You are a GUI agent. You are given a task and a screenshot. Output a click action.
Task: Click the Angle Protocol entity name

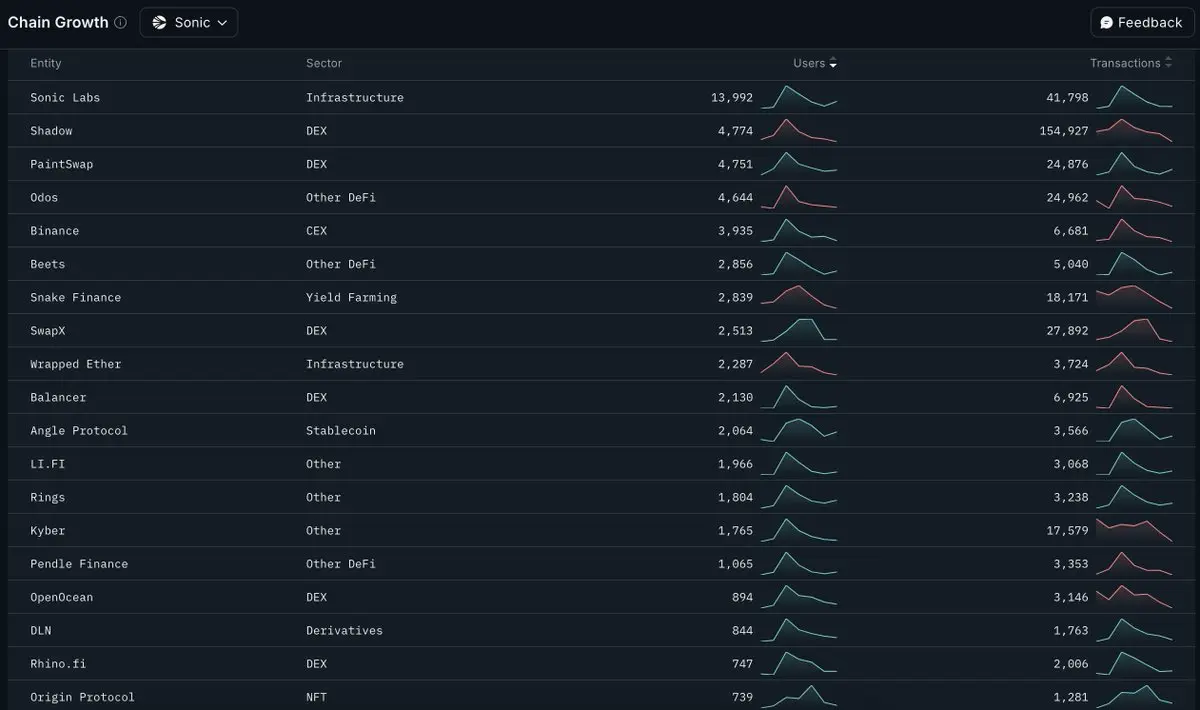tap(79, 431)
